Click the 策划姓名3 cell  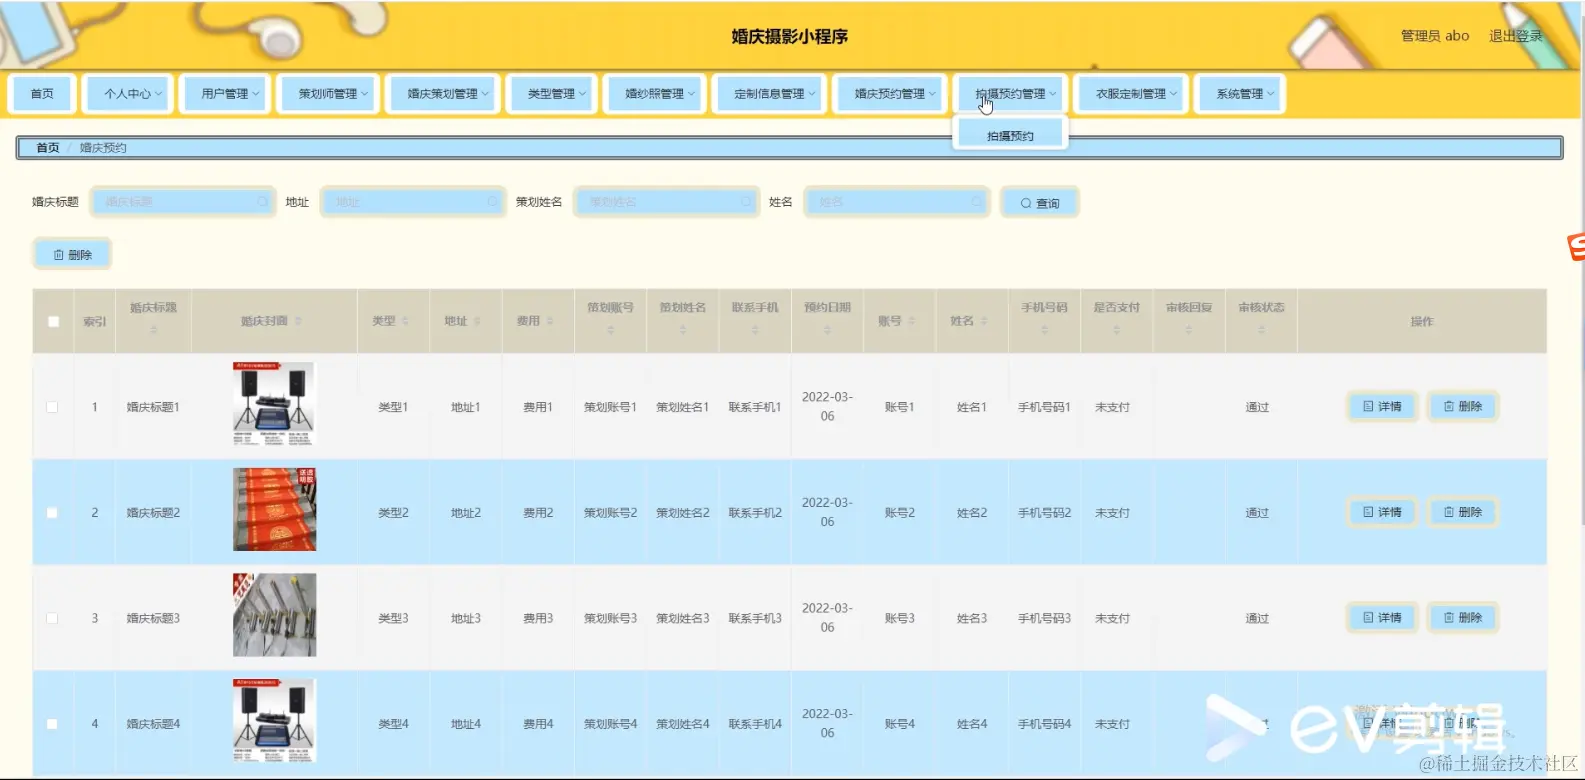tap(683, 618)
